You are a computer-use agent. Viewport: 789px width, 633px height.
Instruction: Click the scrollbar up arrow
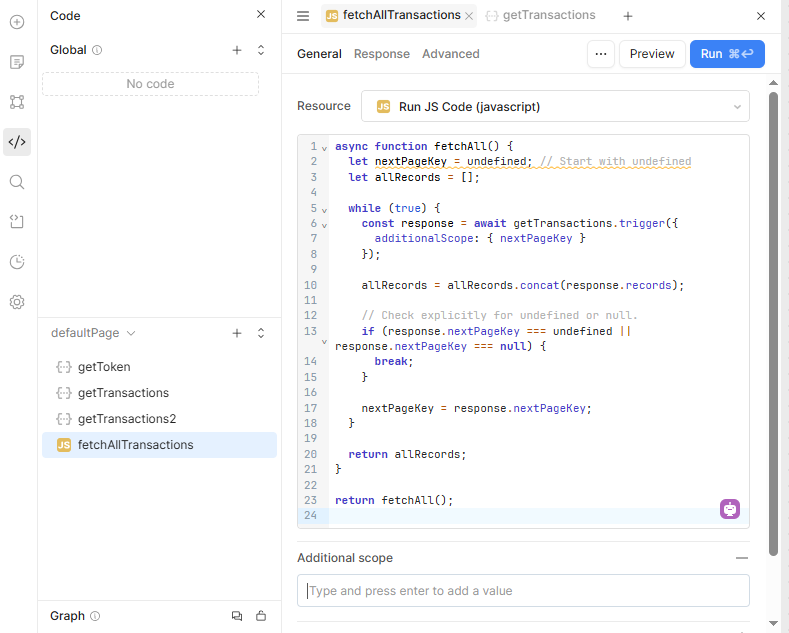773,83
